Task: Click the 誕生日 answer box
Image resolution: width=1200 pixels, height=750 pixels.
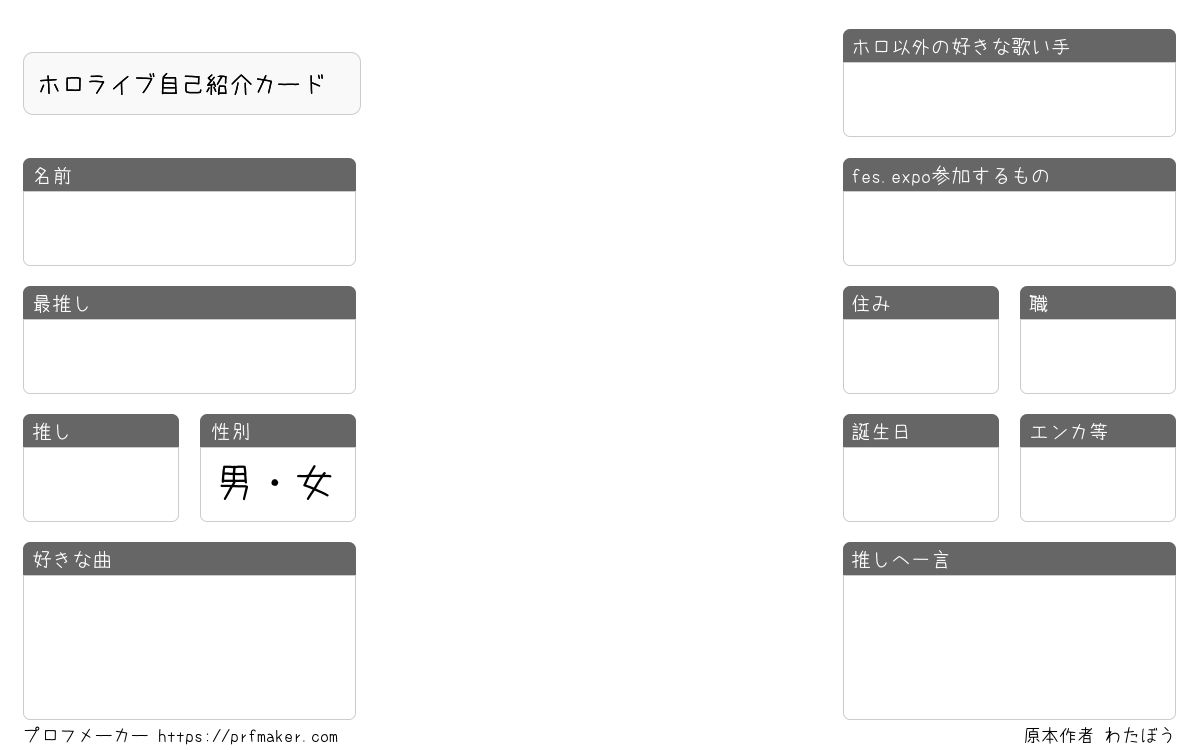Action: [x=921, y=484]
